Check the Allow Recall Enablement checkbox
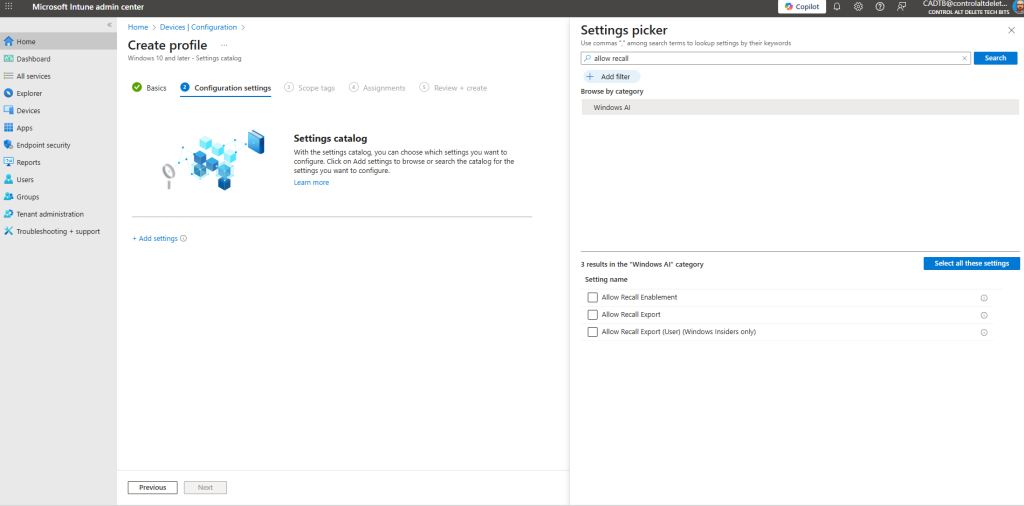 click(x=593, y=298)
